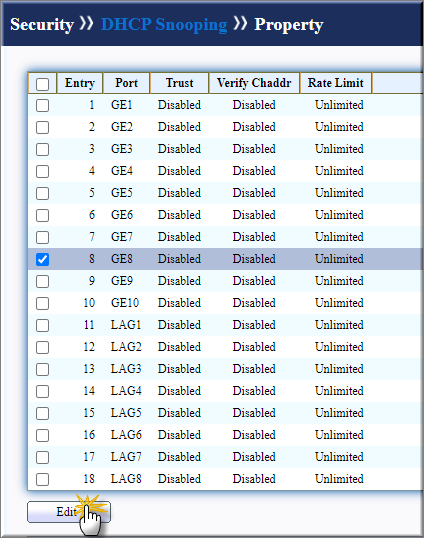This screenshot has width=424, height=538.
Task: Click the Edit button
Action: (69, 512)
